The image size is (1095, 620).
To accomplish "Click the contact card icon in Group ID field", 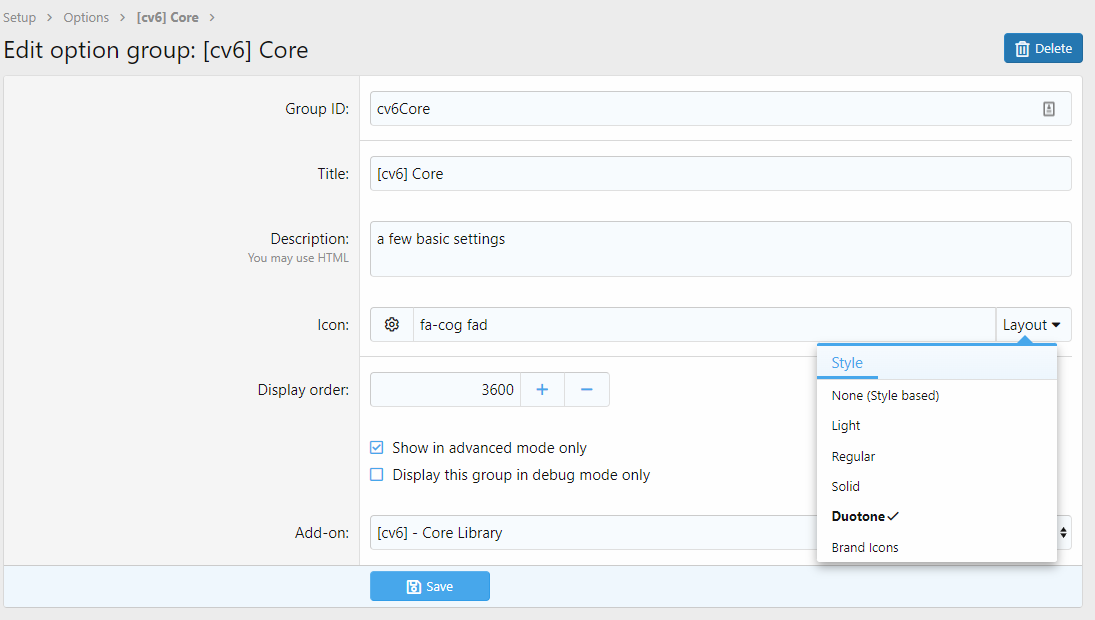I will (x=1049, y=109).
